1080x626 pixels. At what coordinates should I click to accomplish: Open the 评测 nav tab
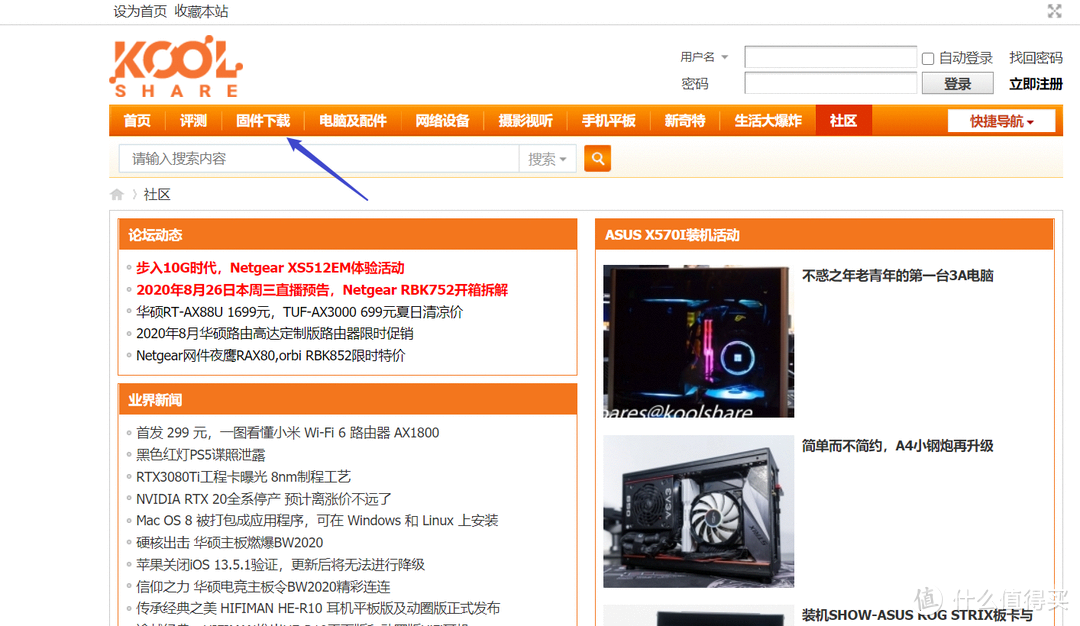(x=194, y=121)
